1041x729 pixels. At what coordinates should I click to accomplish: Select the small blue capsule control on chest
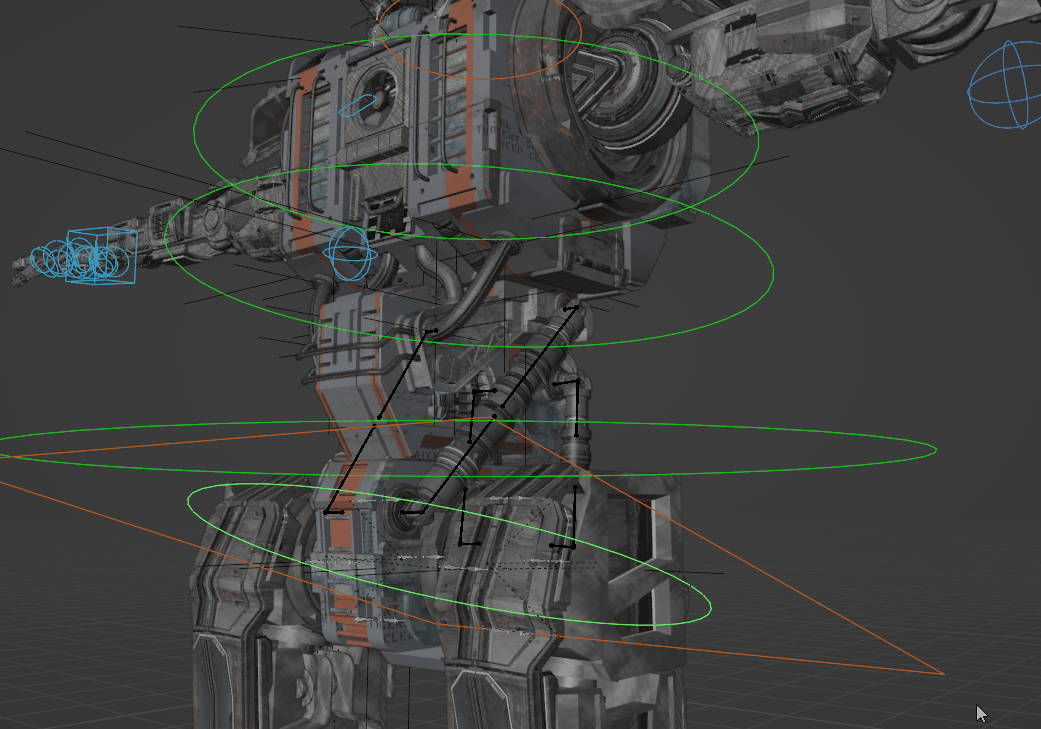pos(357,106)
